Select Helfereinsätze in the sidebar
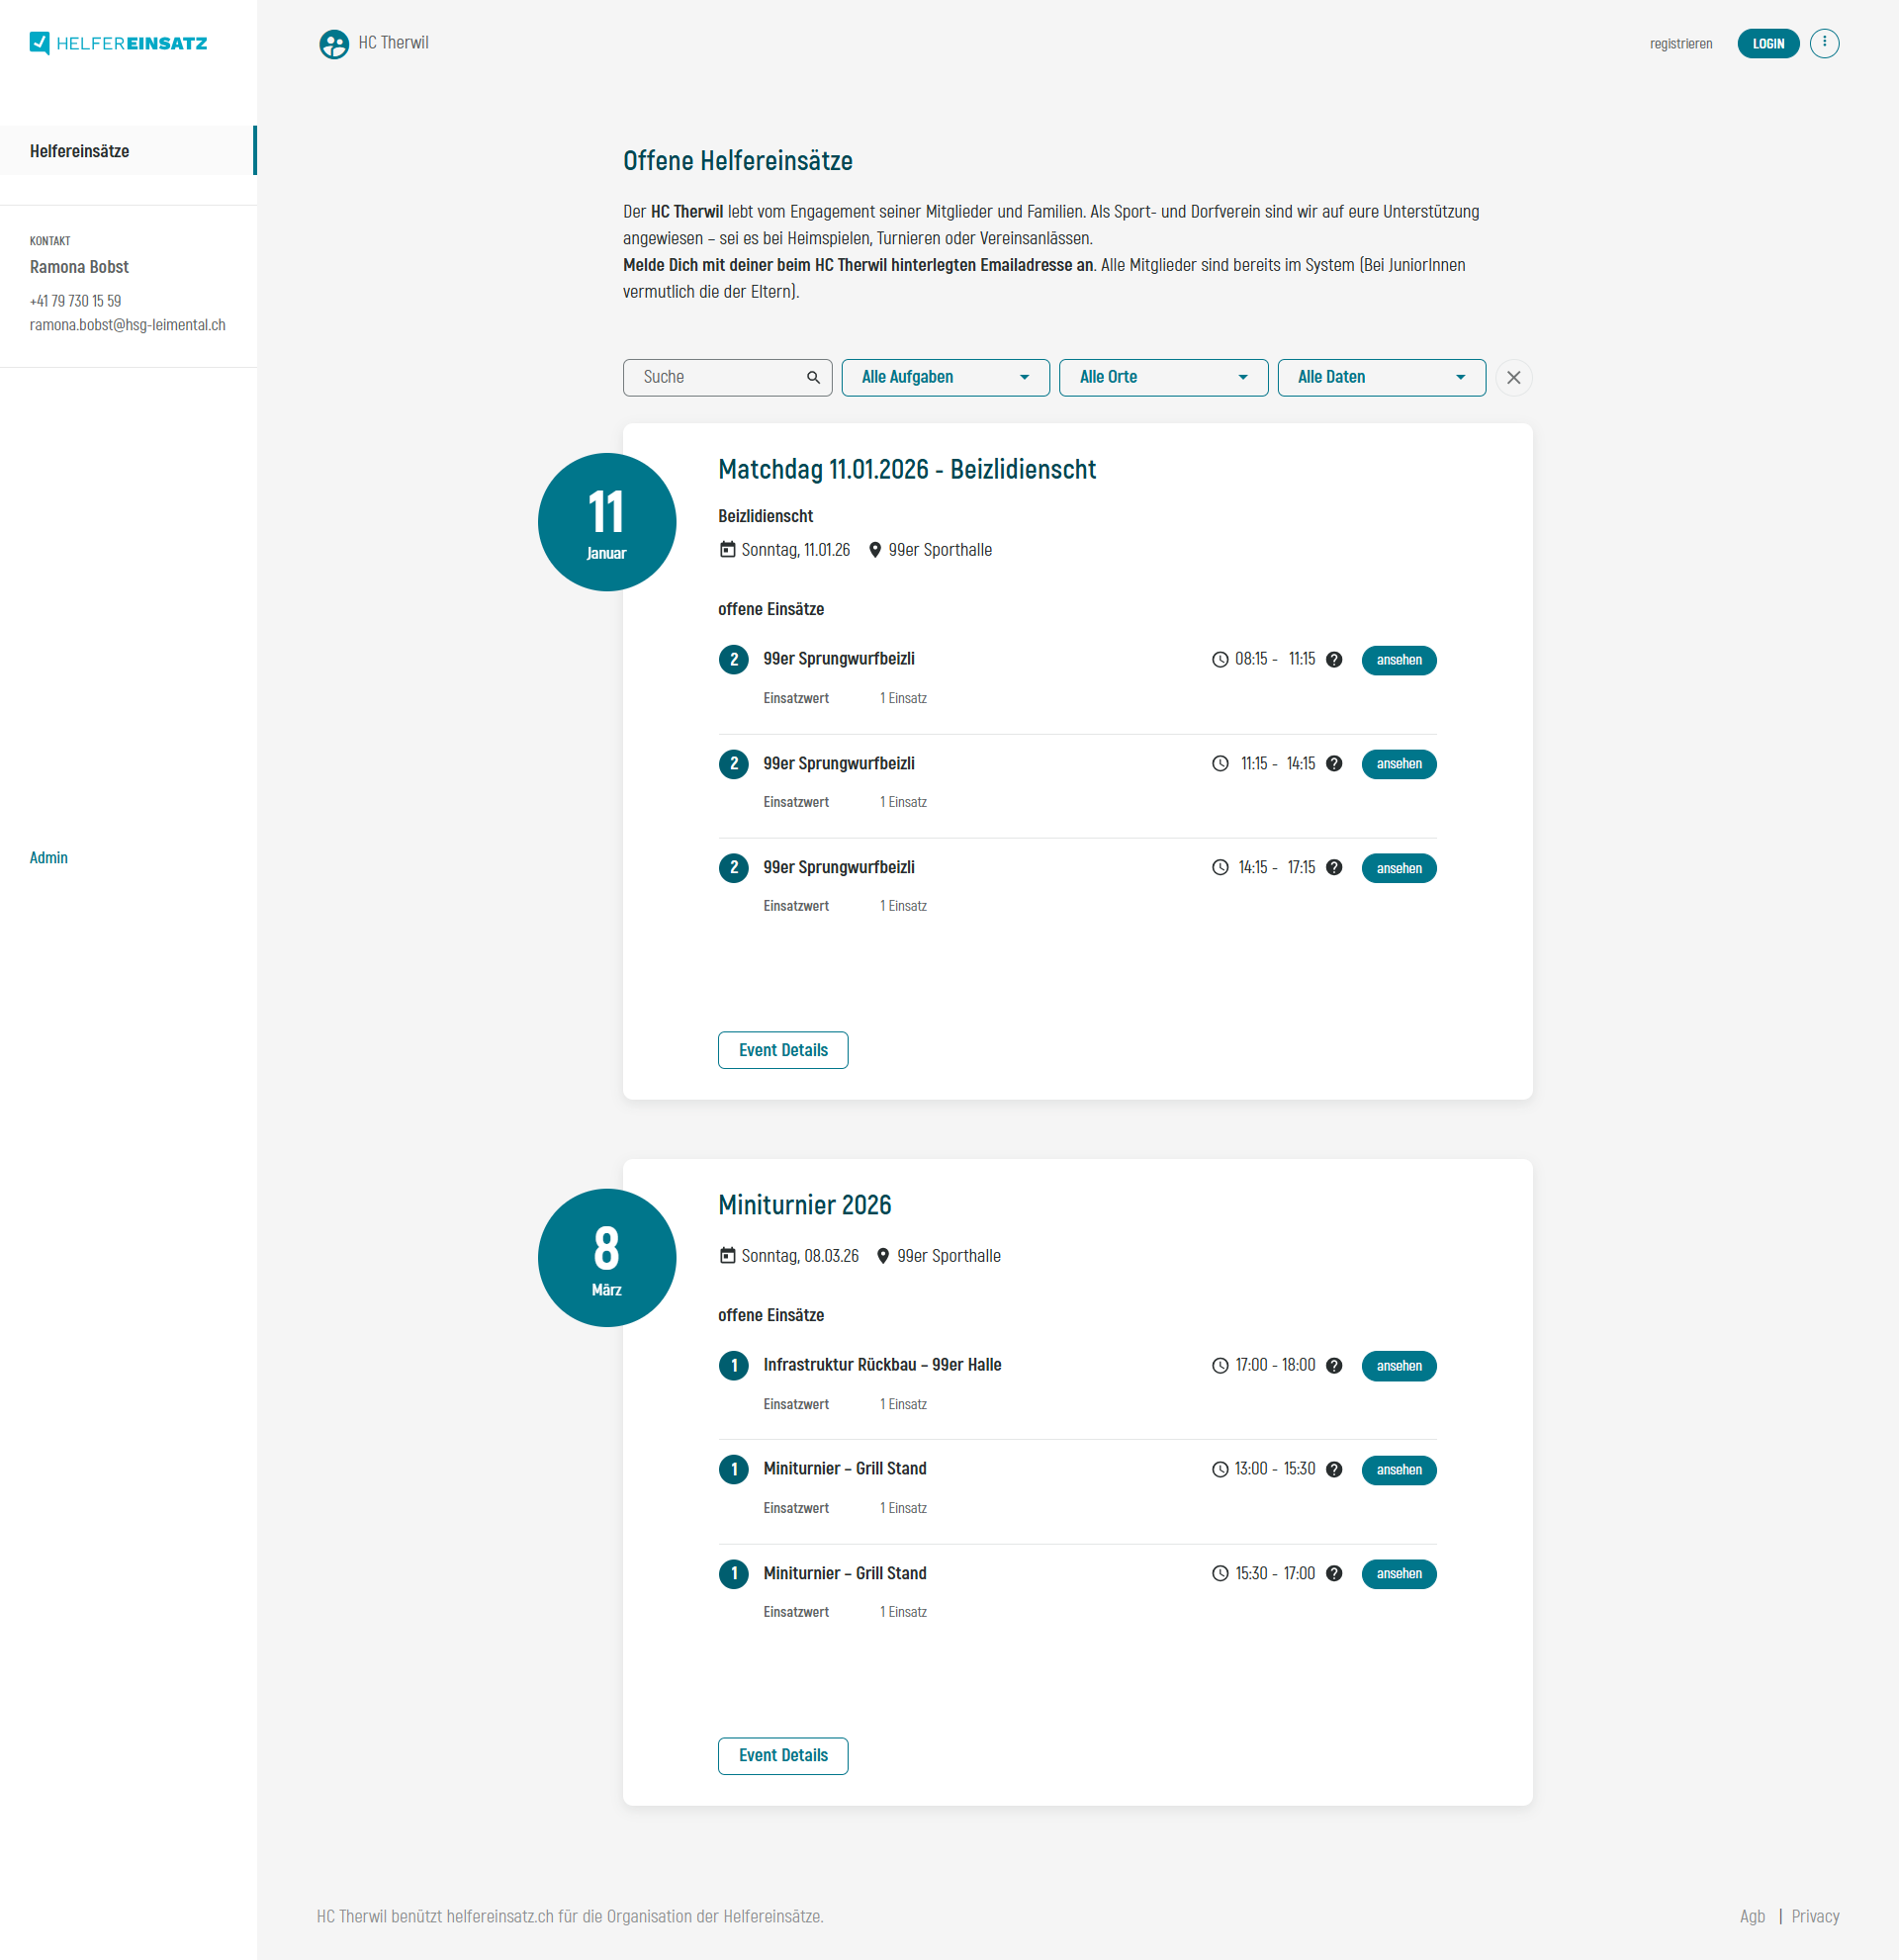This screenshot has width=1899, height=1960. (79, 150)
